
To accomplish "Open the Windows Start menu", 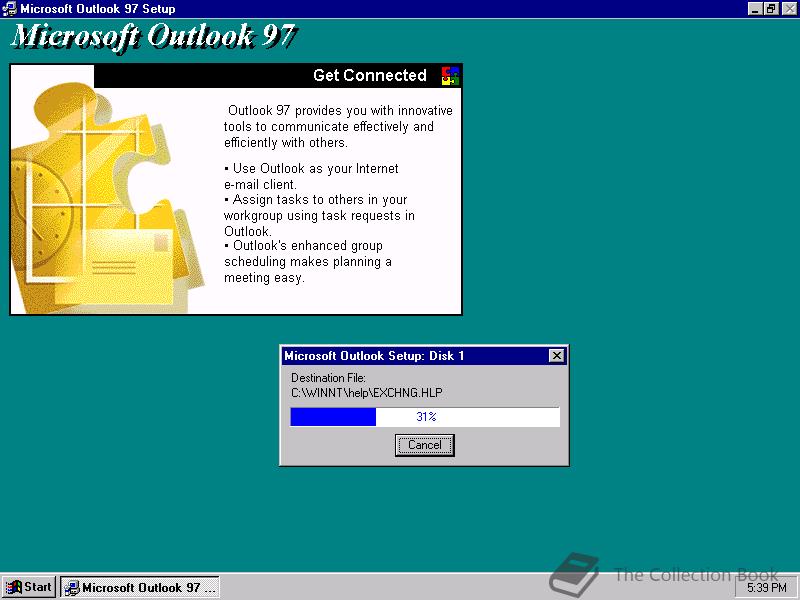I will point(29,587).
